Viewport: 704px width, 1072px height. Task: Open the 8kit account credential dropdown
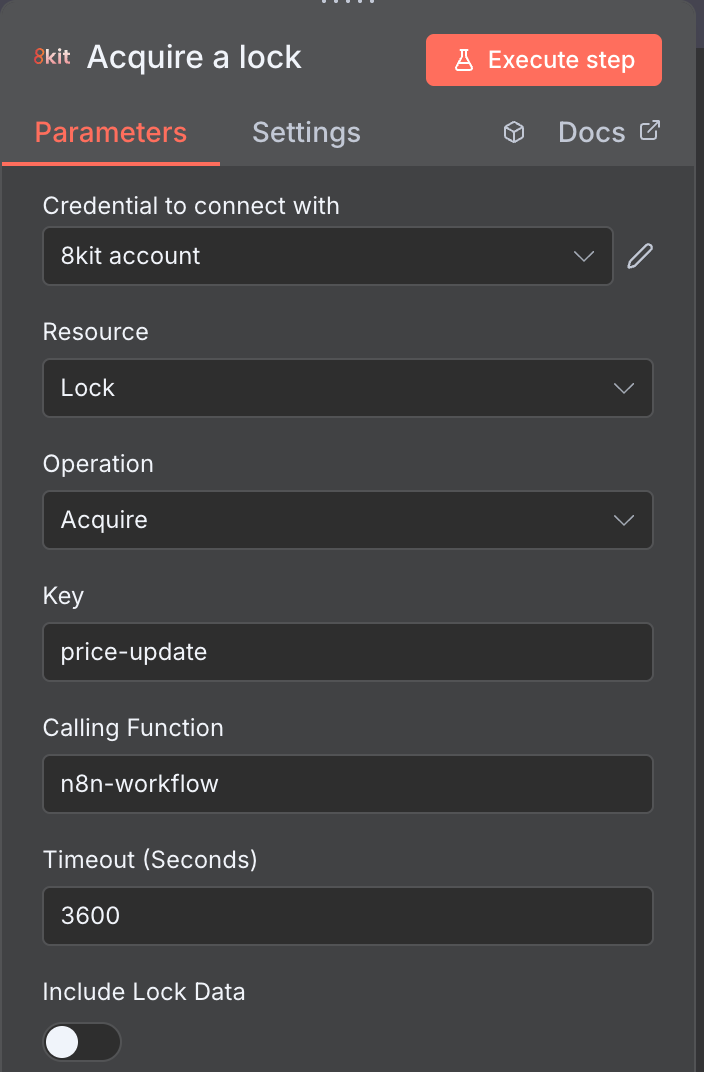(328, 256)
